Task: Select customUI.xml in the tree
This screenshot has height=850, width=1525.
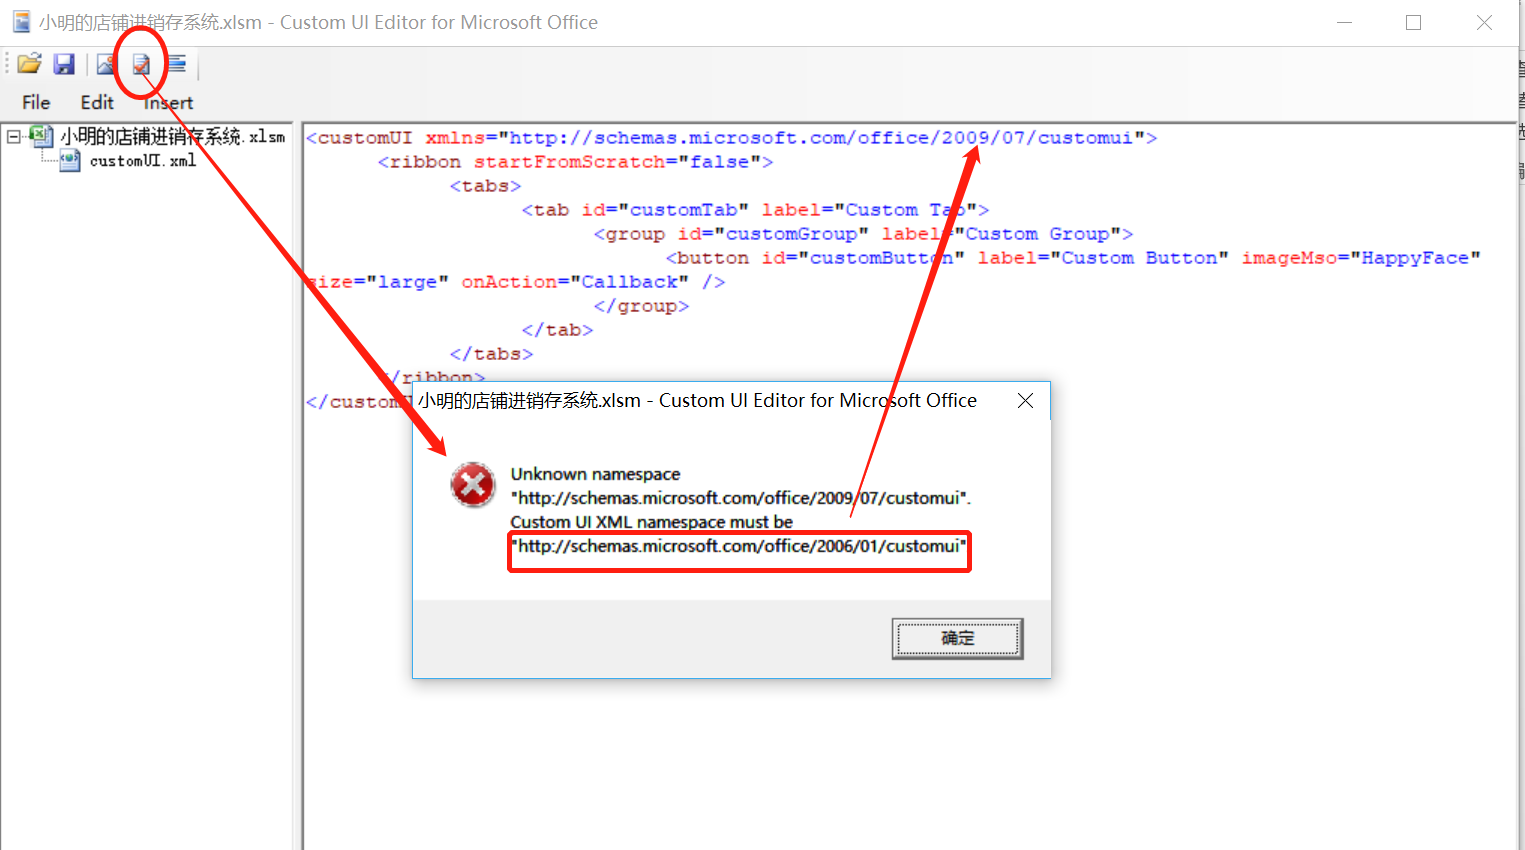Action: pos(143,160)
